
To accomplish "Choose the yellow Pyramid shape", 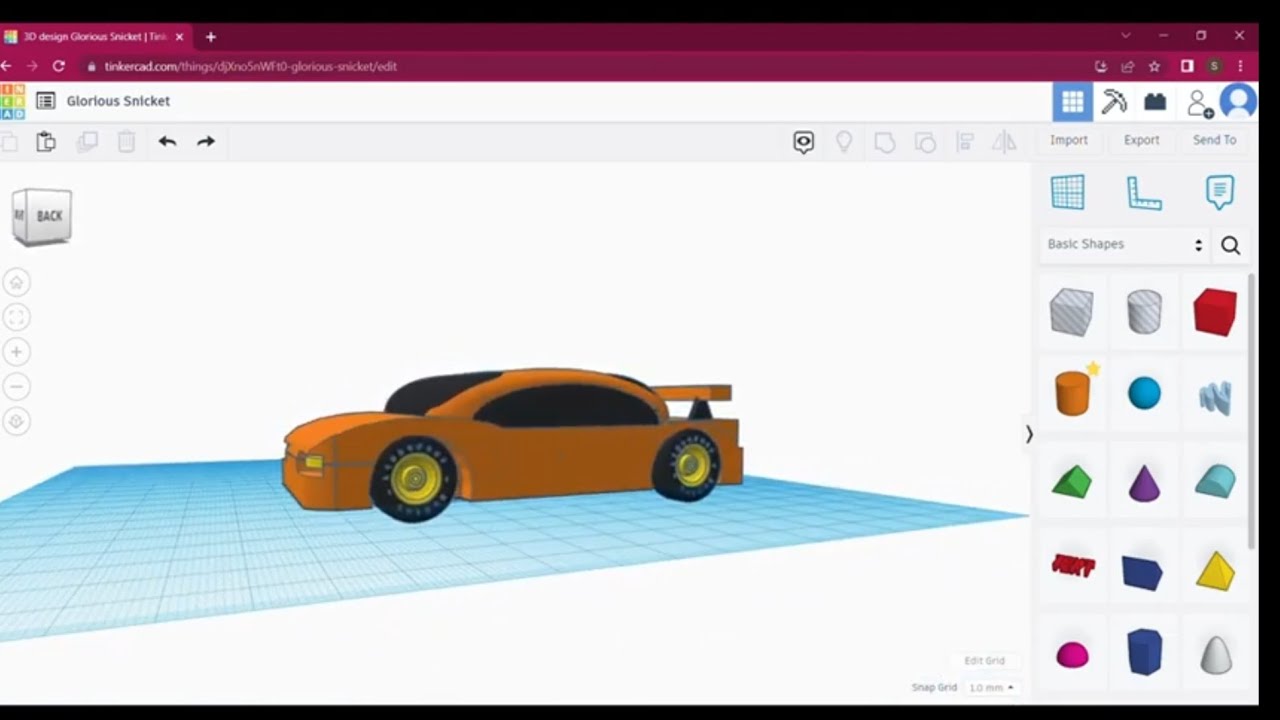I will 1215,570.
